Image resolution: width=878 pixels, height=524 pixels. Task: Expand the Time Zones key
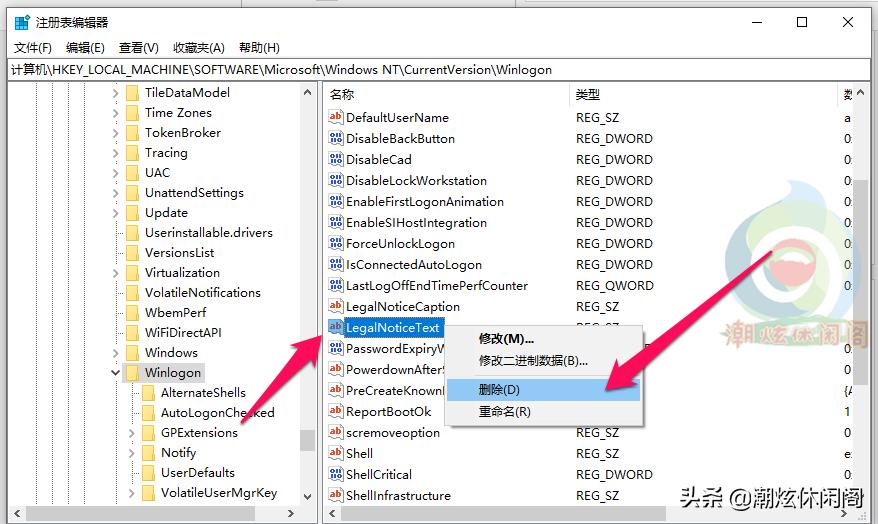[116, 113]
